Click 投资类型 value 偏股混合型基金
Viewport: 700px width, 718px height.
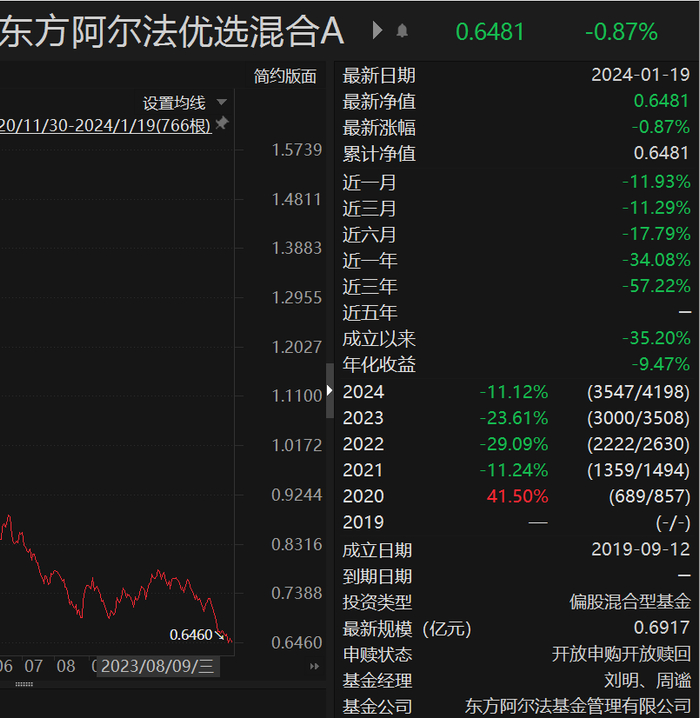(630, 602)
